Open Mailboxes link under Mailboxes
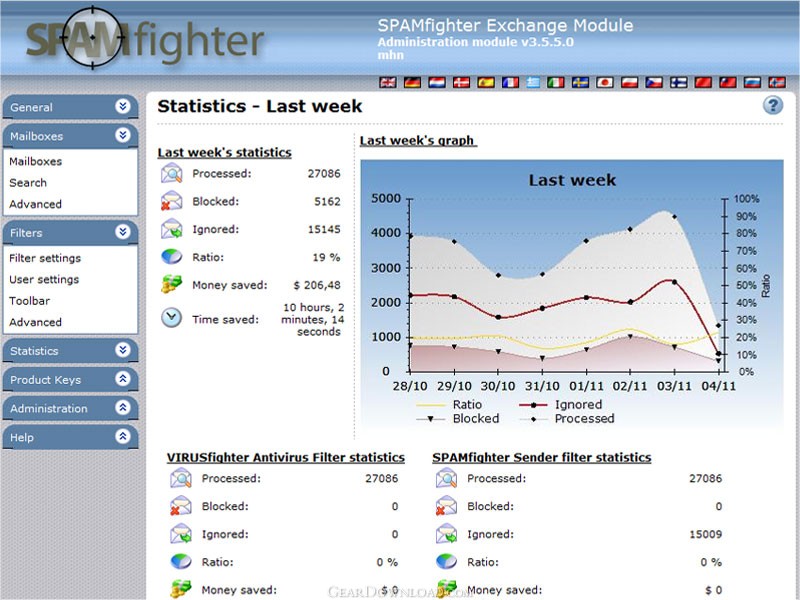The height and width of the screenshot is (600, 800). [x=35, y=161]
